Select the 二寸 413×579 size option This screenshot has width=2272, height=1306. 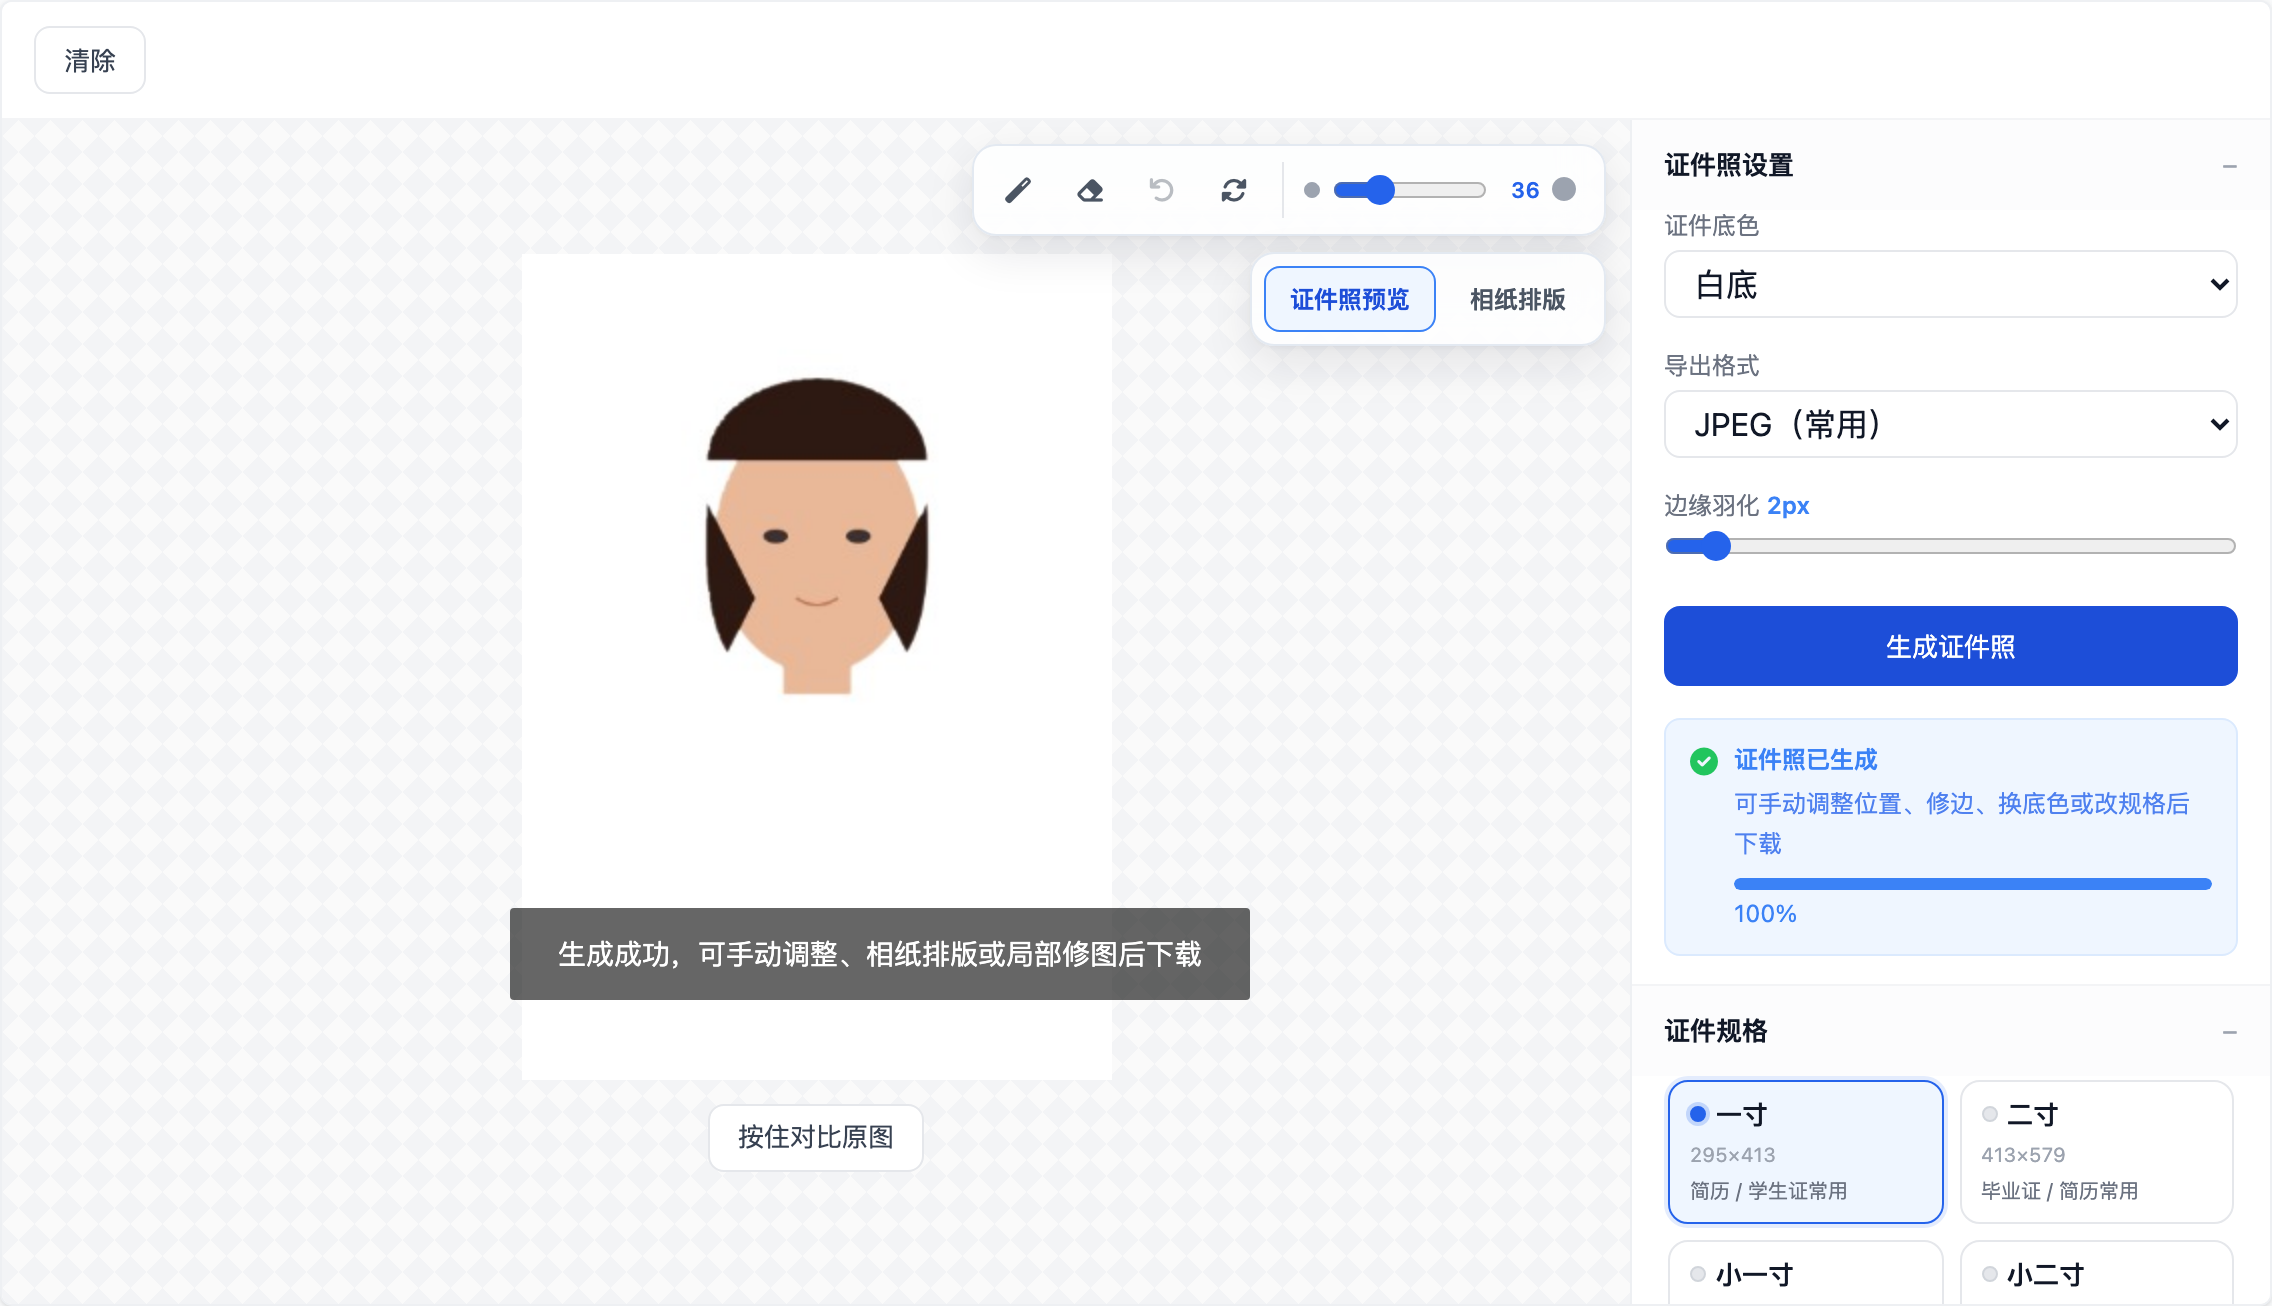click(x=2096, y=1151)
